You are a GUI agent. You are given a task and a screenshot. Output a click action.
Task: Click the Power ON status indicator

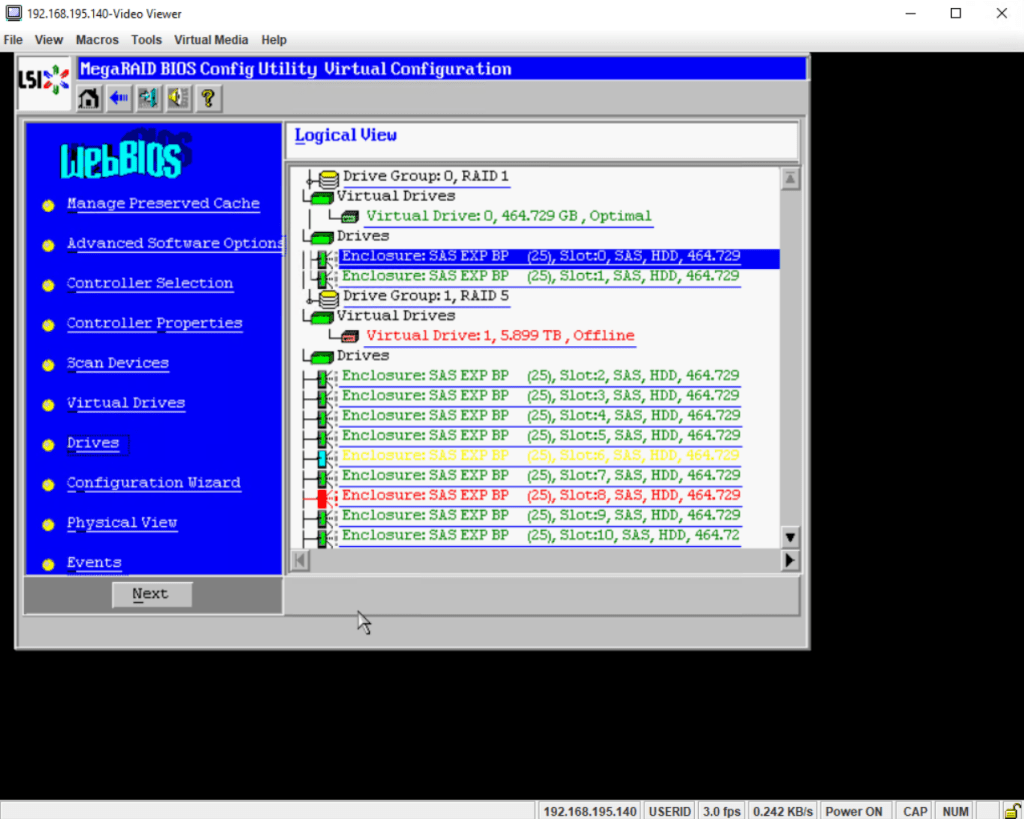coord(854,811)
